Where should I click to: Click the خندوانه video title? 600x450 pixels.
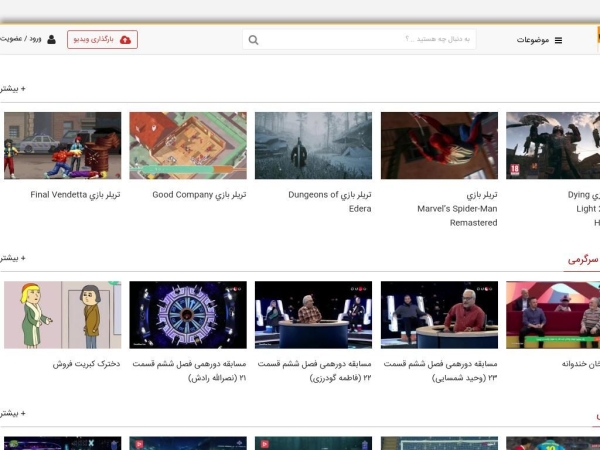(580, 364)
